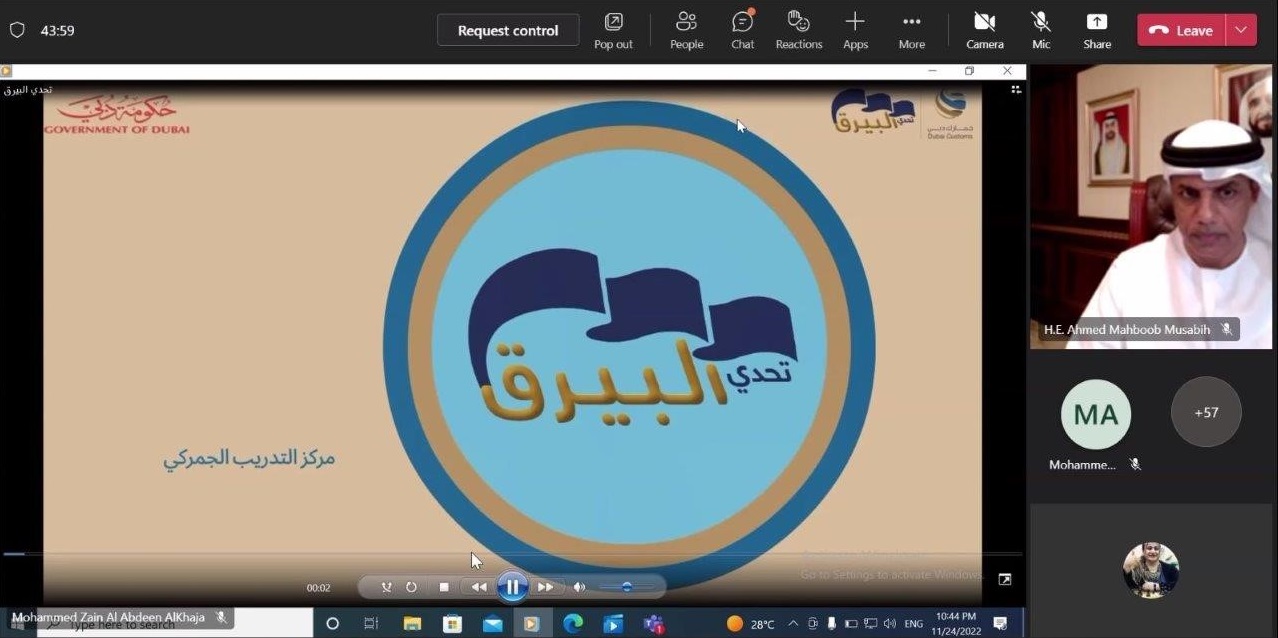The height and width of the screenshot is (638, 1278).
Task: Open Movies & TV from the taskbar
Action: [x=613, y=623]
